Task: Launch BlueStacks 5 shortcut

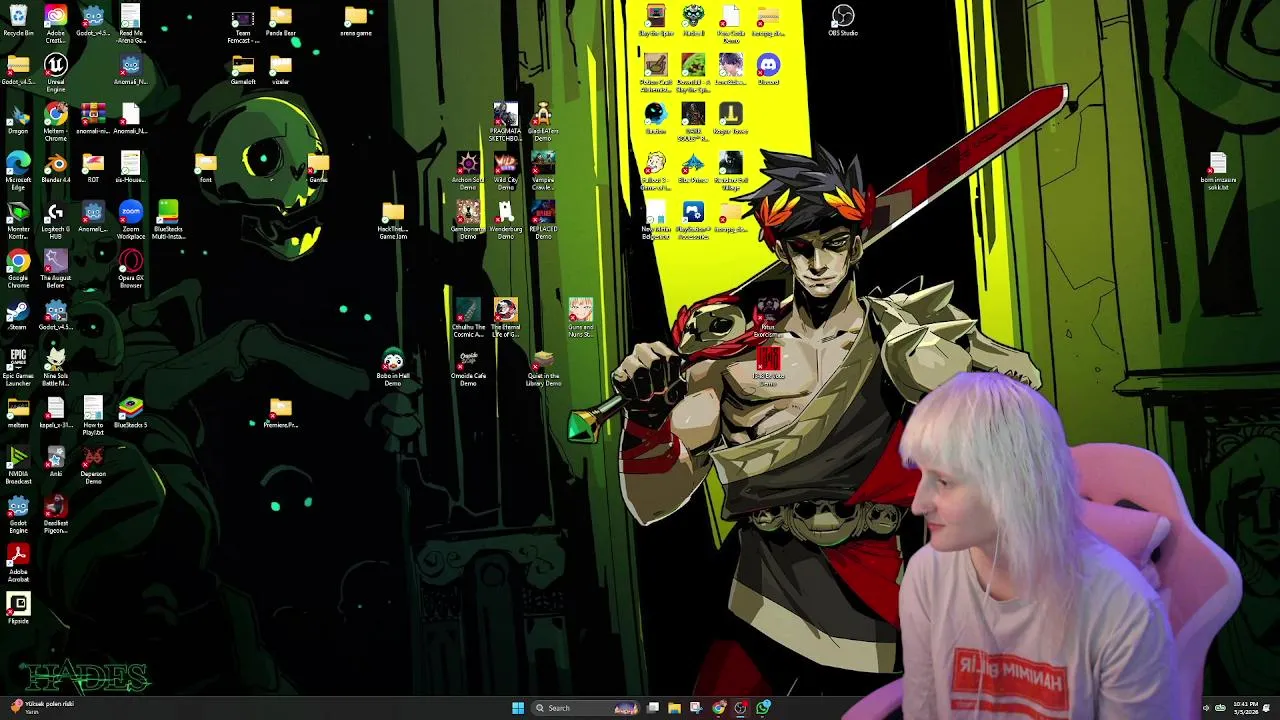Action: click(x=131, y=413)
